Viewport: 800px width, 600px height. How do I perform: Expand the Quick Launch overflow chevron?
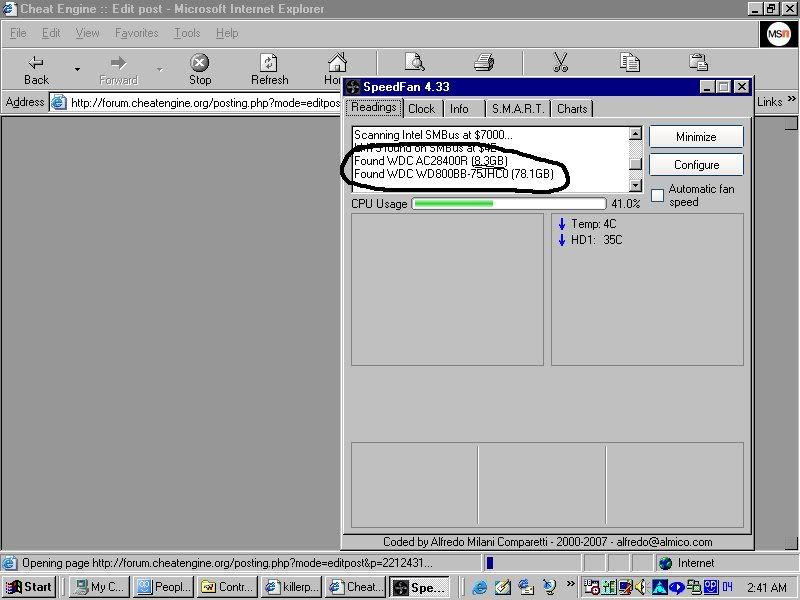pyautogui.click(x=570, y=583)
